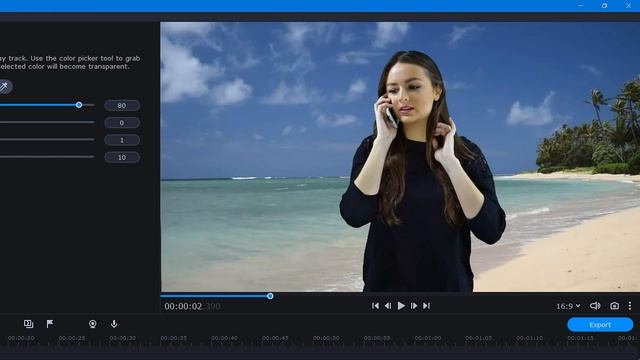Skip to the start of the clip

click(375, 306)
